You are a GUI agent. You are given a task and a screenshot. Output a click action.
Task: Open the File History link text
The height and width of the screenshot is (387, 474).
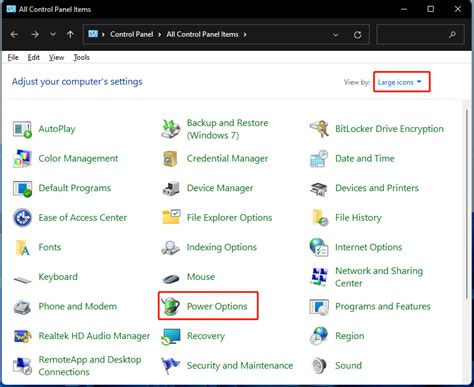coord(358,218)
